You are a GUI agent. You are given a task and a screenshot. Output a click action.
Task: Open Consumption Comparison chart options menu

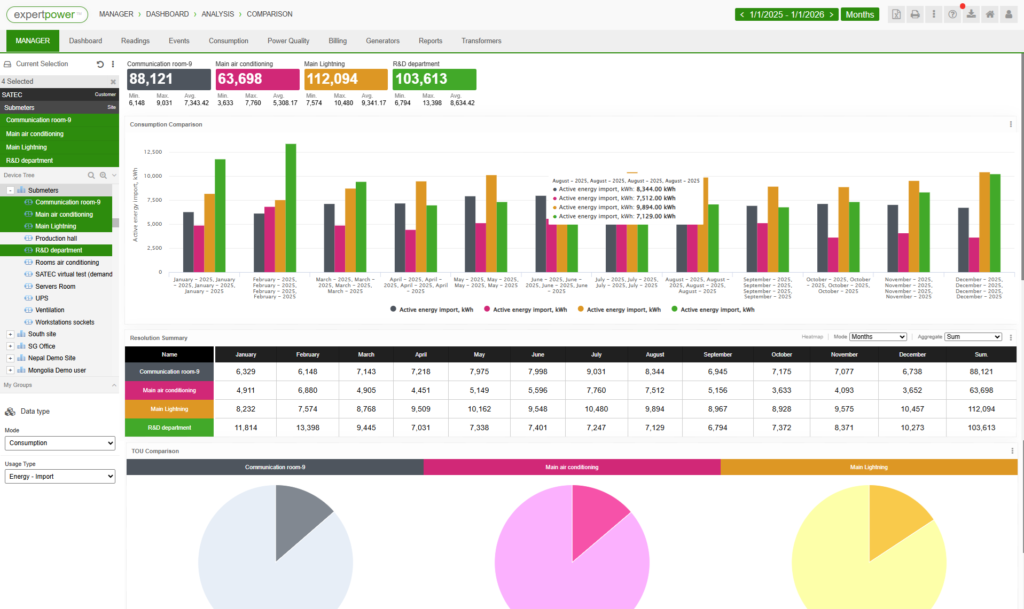click(1011, 124)
